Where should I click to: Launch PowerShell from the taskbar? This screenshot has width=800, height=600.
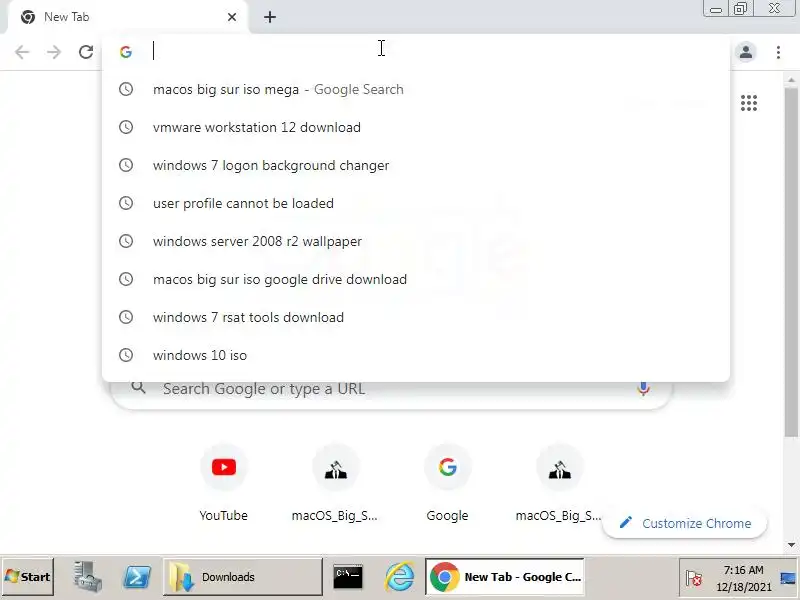(137, 577)
